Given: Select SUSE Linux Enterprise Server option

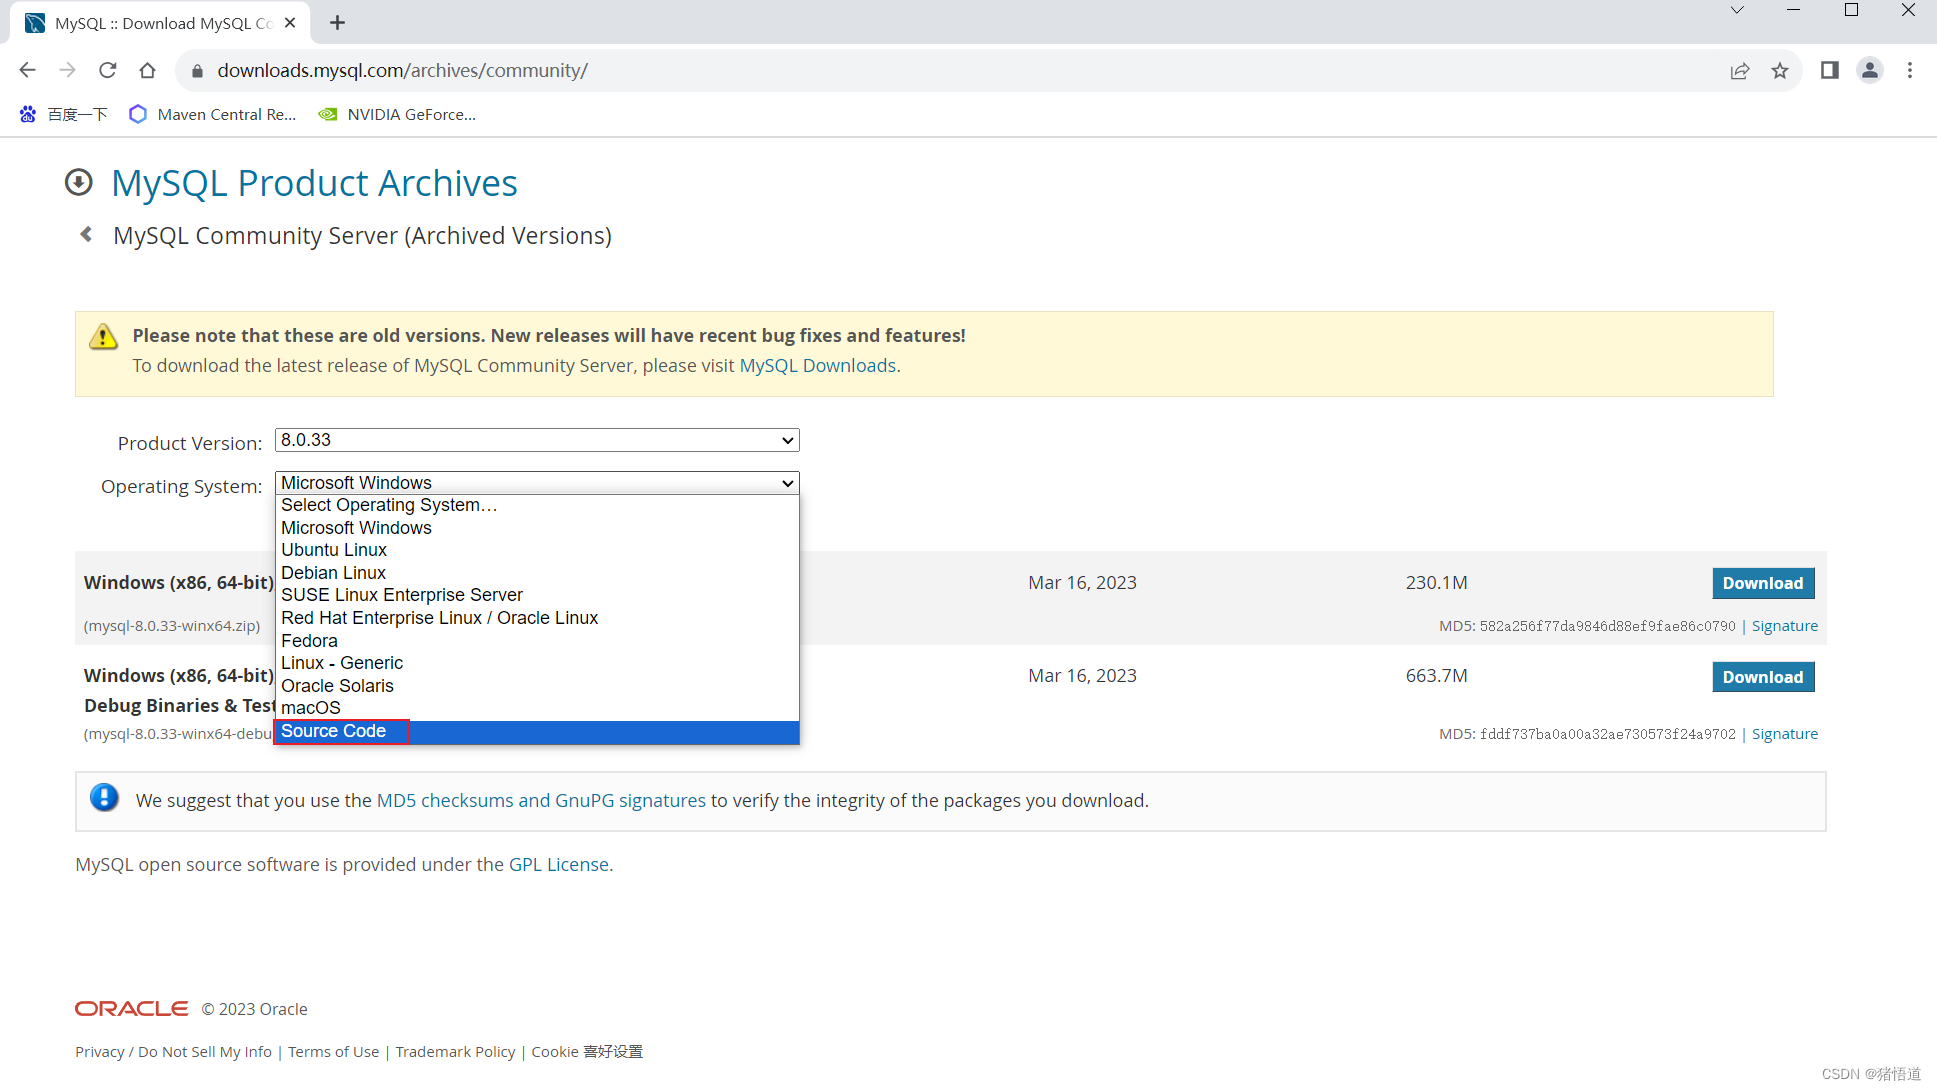Looking at the screenshot, I should (537, 595).
